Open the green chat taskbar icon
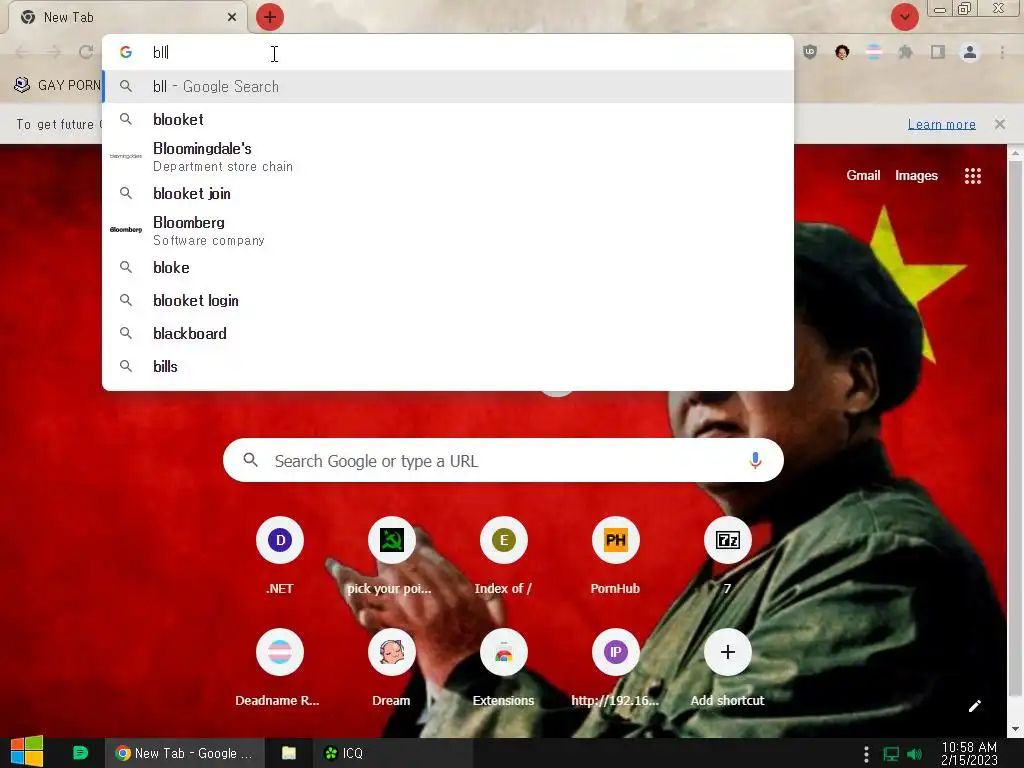This screenshot has width=1024, height=768. [80, 753]
